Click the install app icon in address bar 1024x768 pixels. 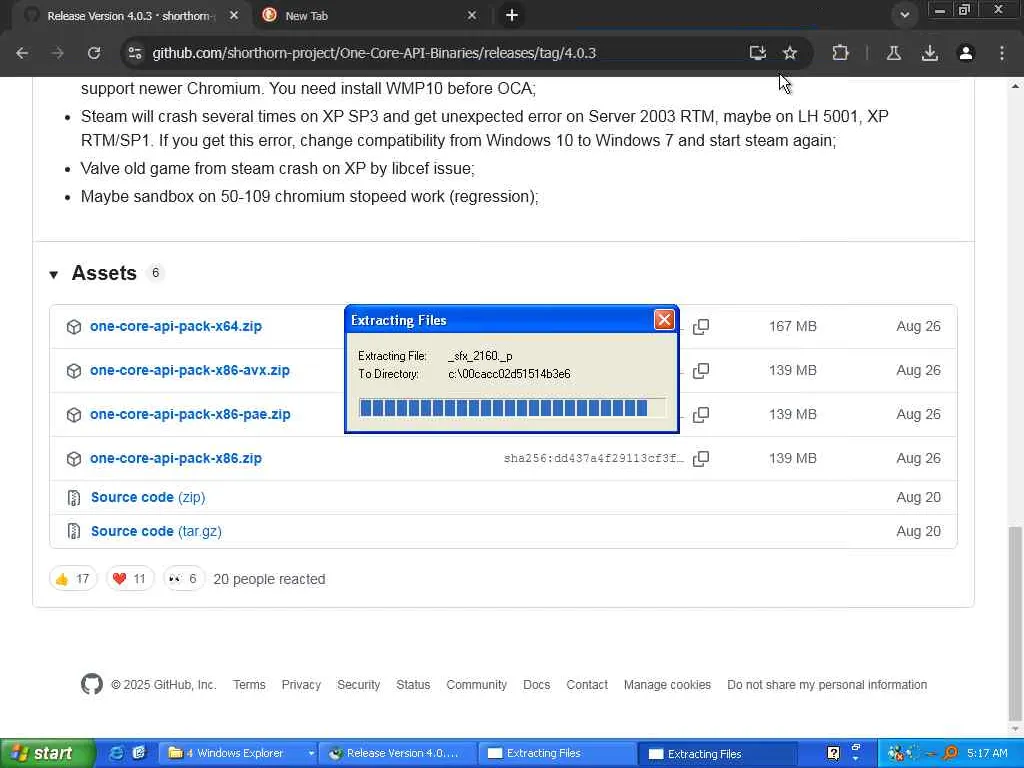pyautogui.click(x=758, y=53)
